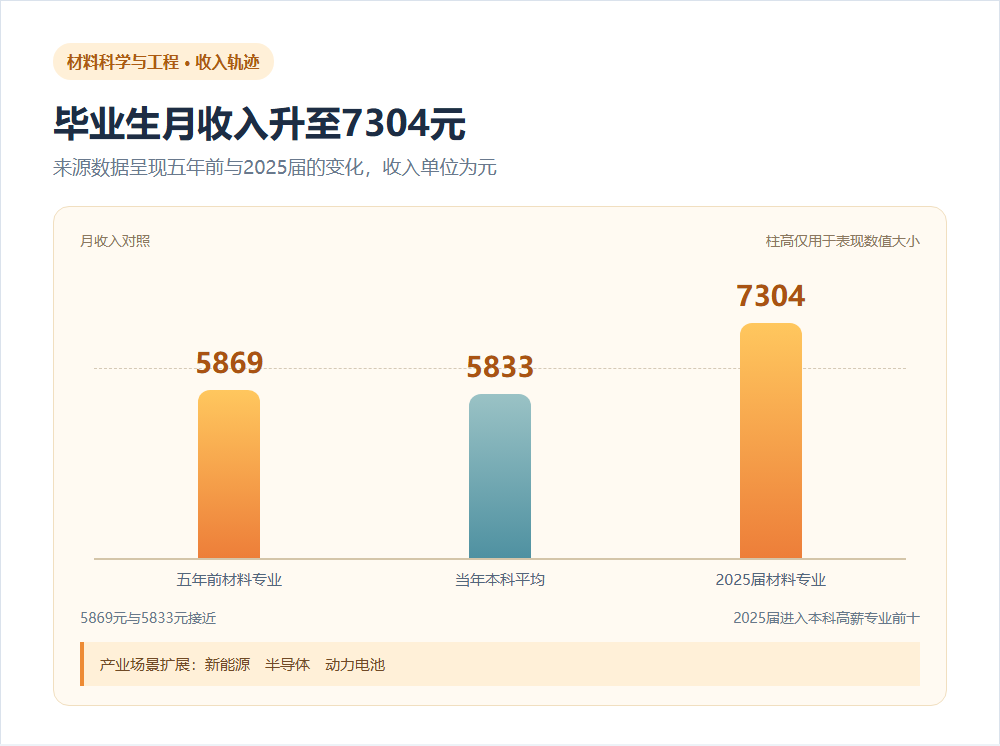The image size is (1000, 746).
Task: Click subtitle 来源数据呈现五年前与2025届的变化
Action: [x=209, y=167]
